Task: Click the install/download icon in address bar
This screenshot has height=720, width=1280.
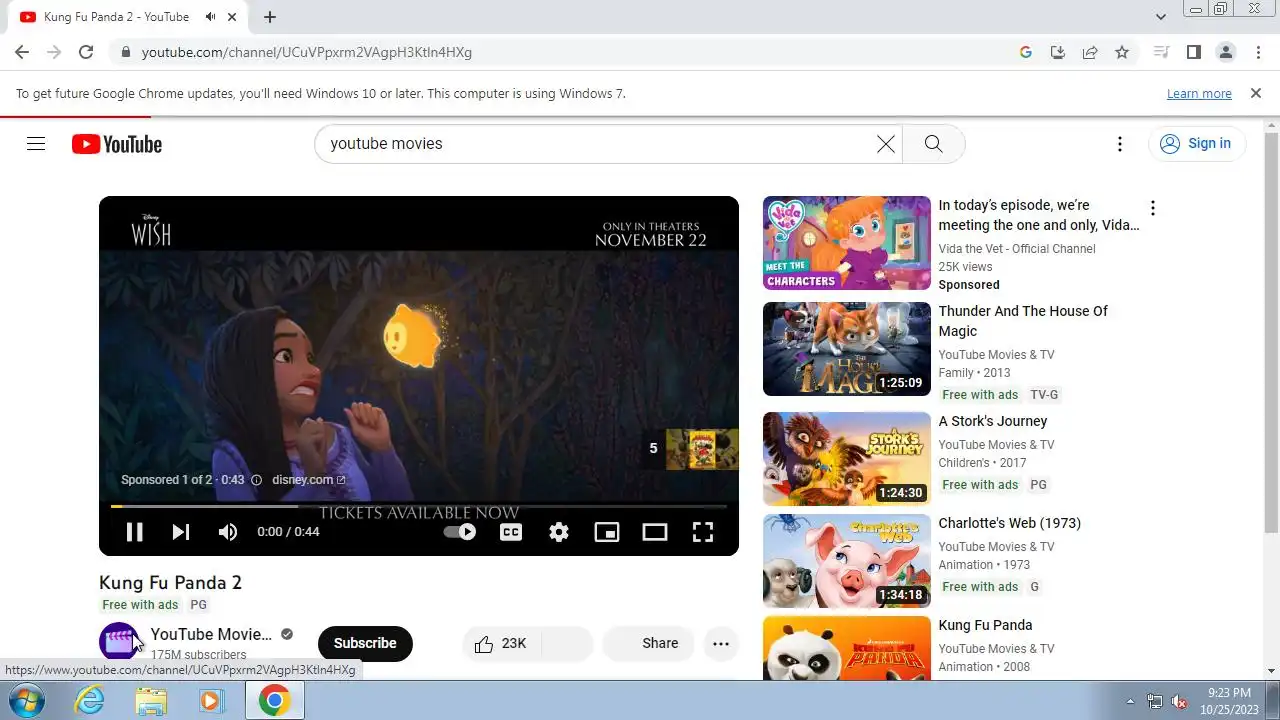Action: click(1058, 52)
